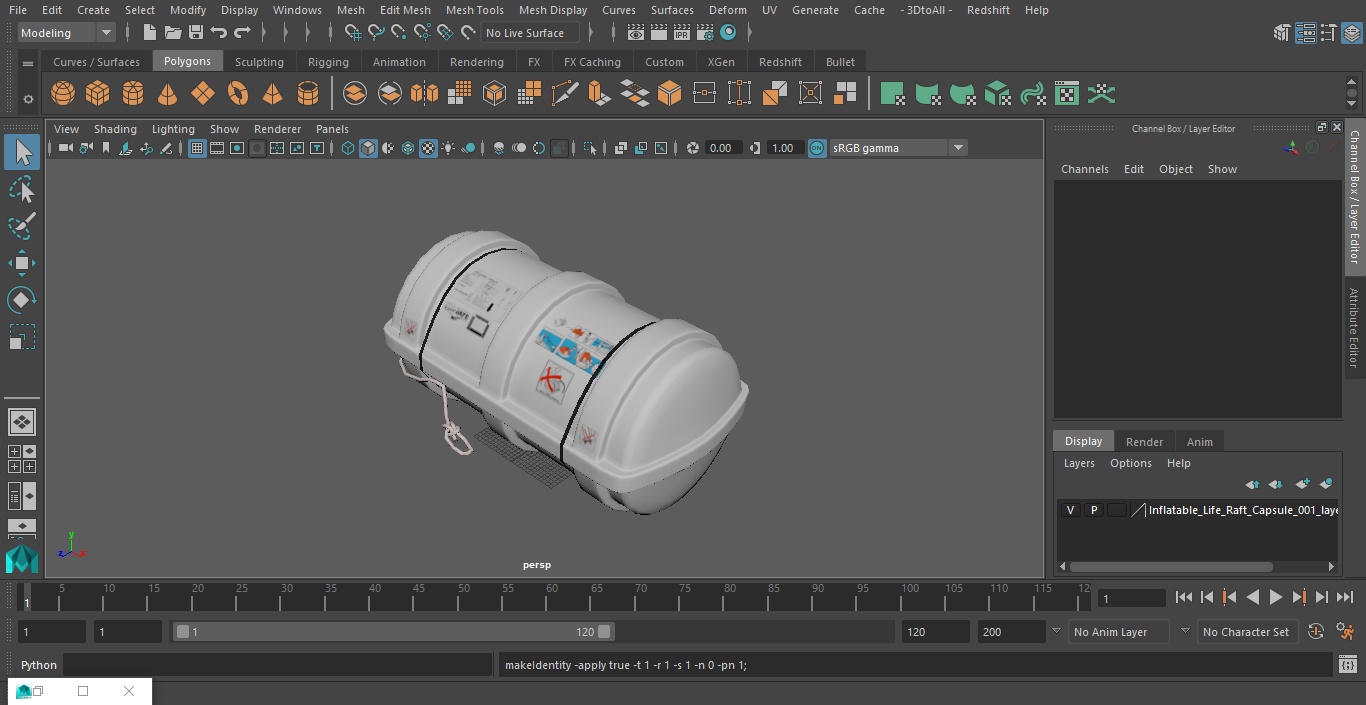Toggle visibility V of Inflatable_Life_Raft layer
Viewport: 1366px width, 705px height.
pos(1070,510)
